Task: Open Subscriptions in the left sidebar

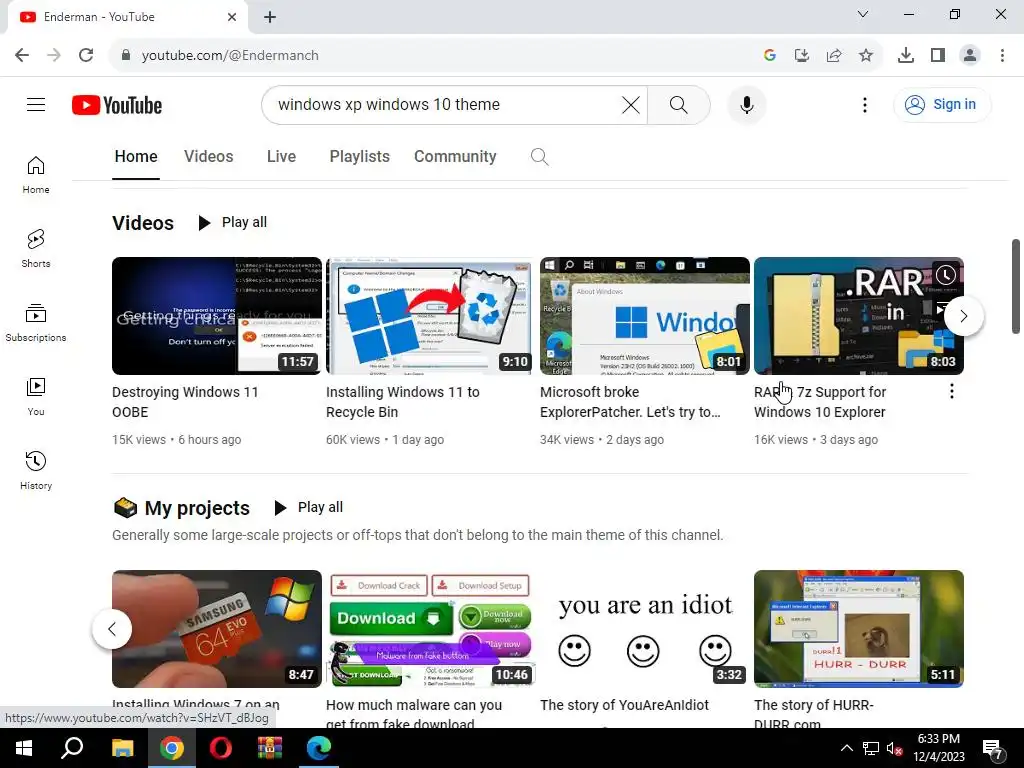Action: (x=36, y=323)
